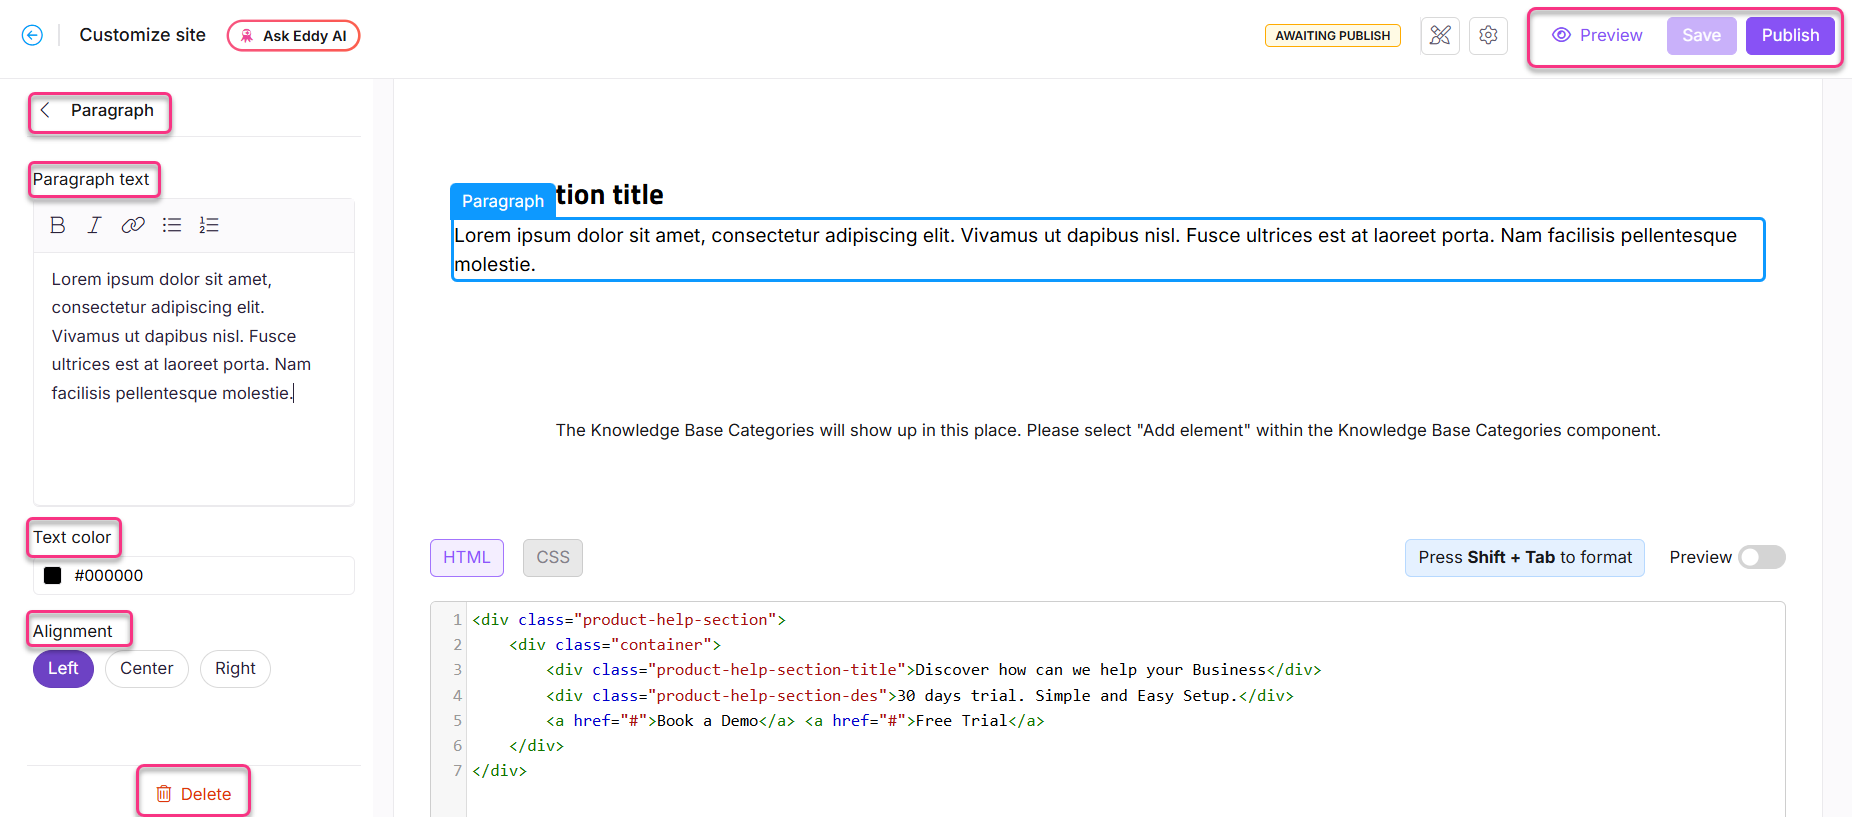
Task: Set alignment to Left
Action: 63,669
